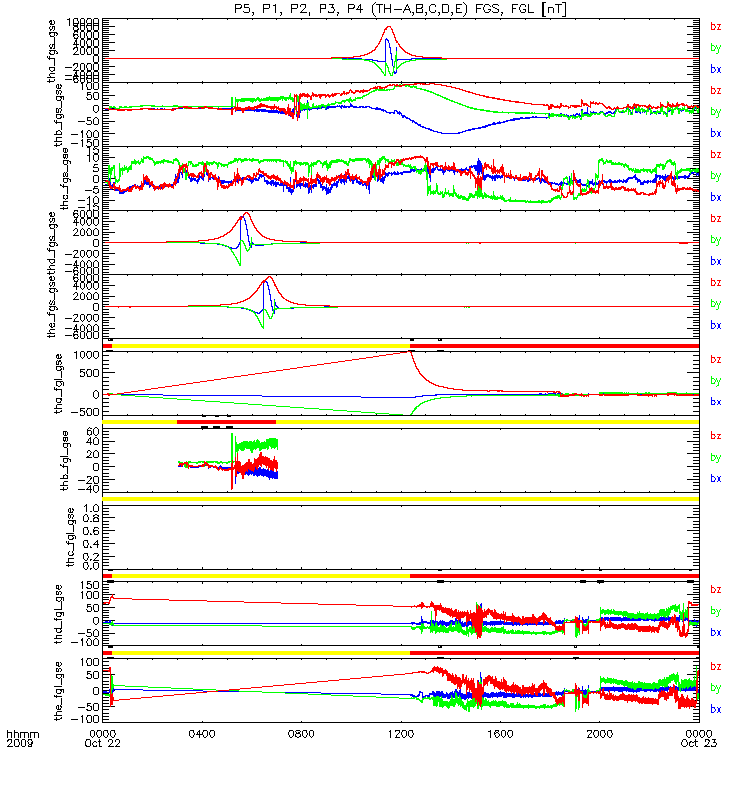Click the bz legend beside tha_fgl_gse panel
Screen dimensions: 750x800
coord(716,359)
